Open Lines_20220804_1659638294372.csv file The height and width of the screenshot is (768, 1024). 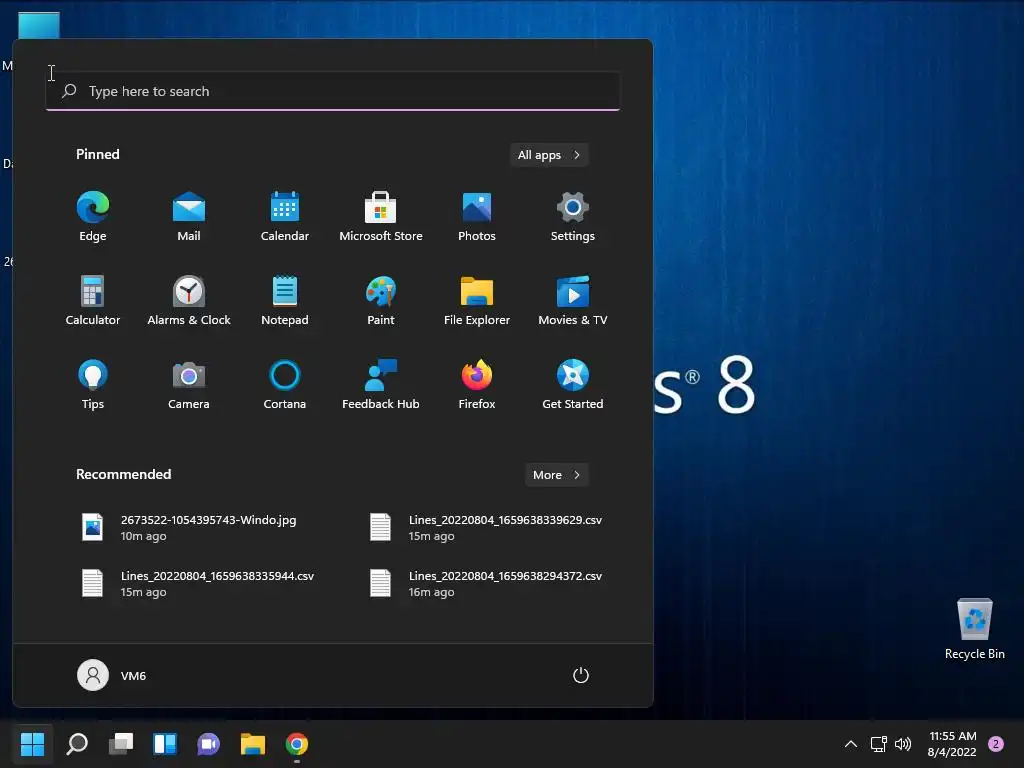(486, 584)
